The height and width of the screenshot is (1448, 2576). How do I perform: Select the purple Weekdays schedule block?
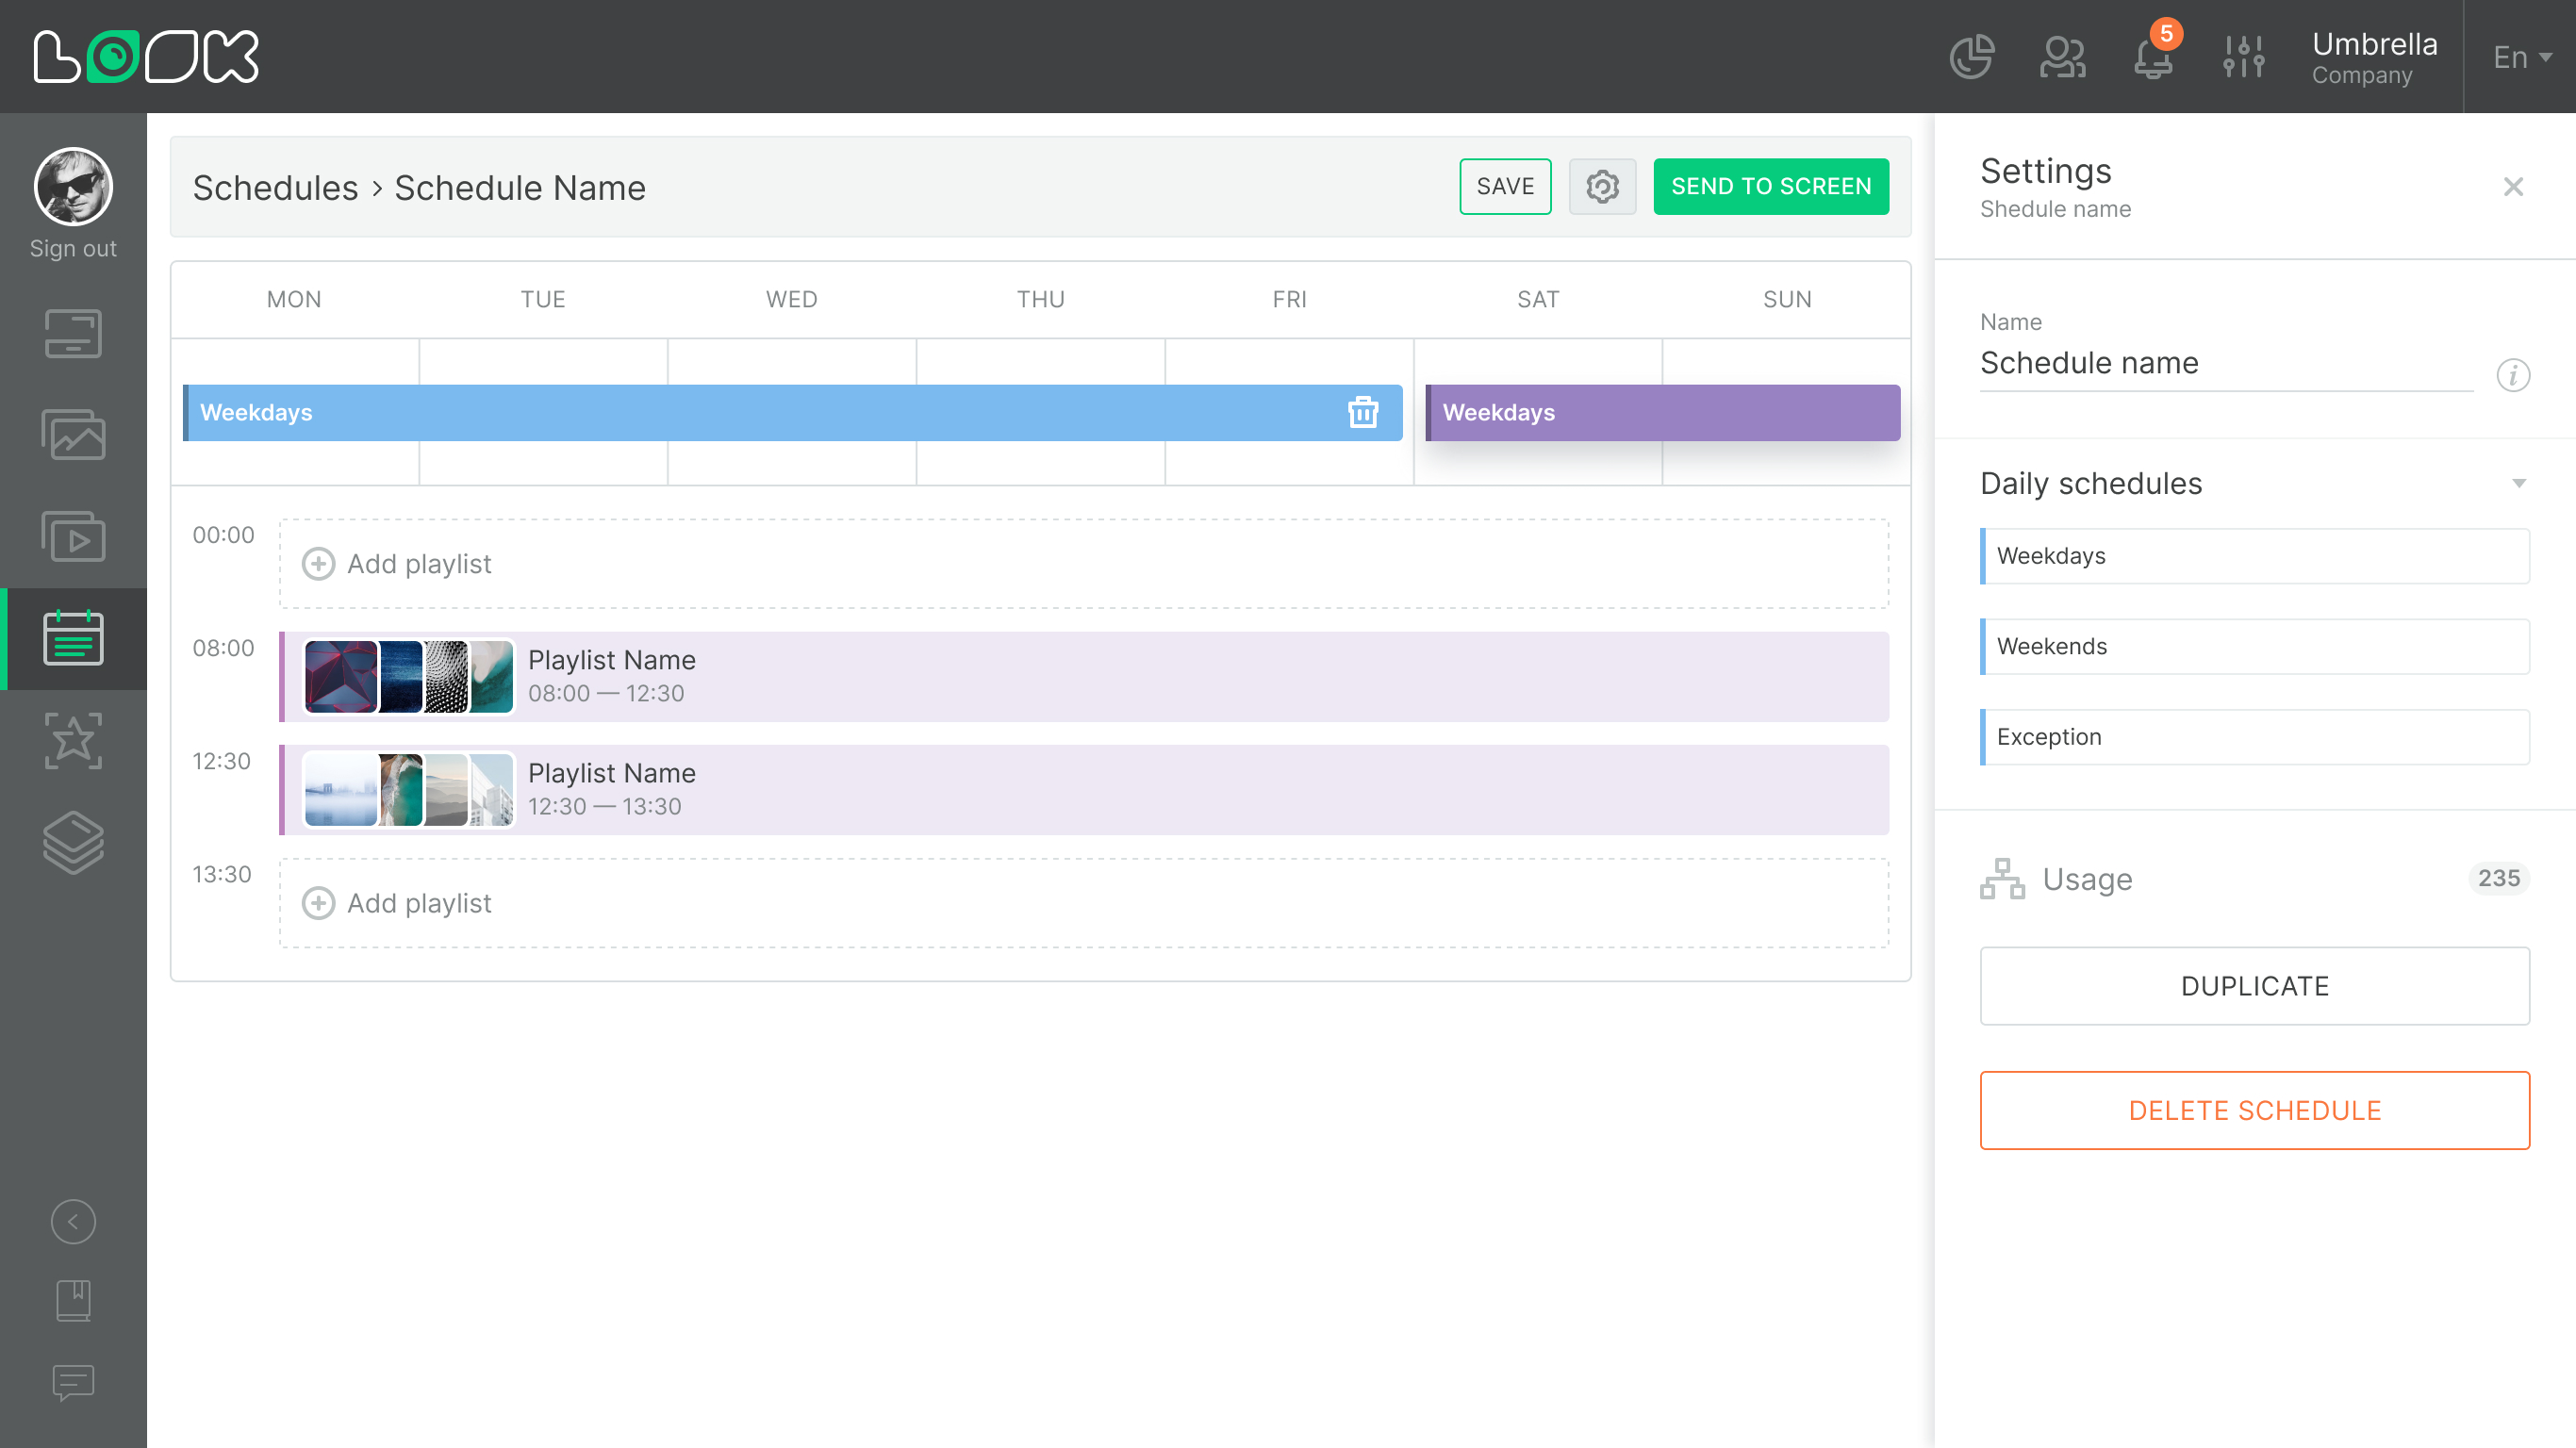point(1662,413)
